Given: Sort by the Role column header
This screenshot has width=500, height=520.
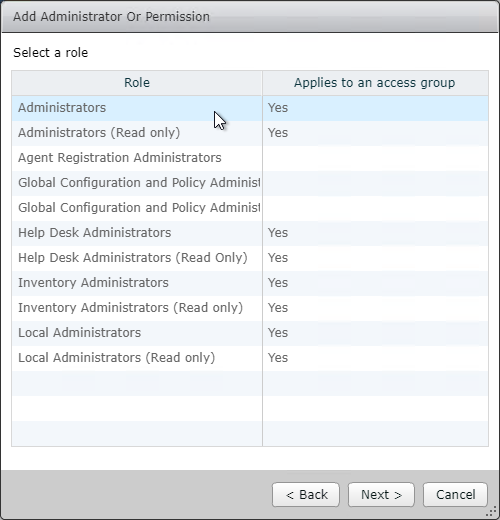Looking at the screenshot, I should (137, 83).
